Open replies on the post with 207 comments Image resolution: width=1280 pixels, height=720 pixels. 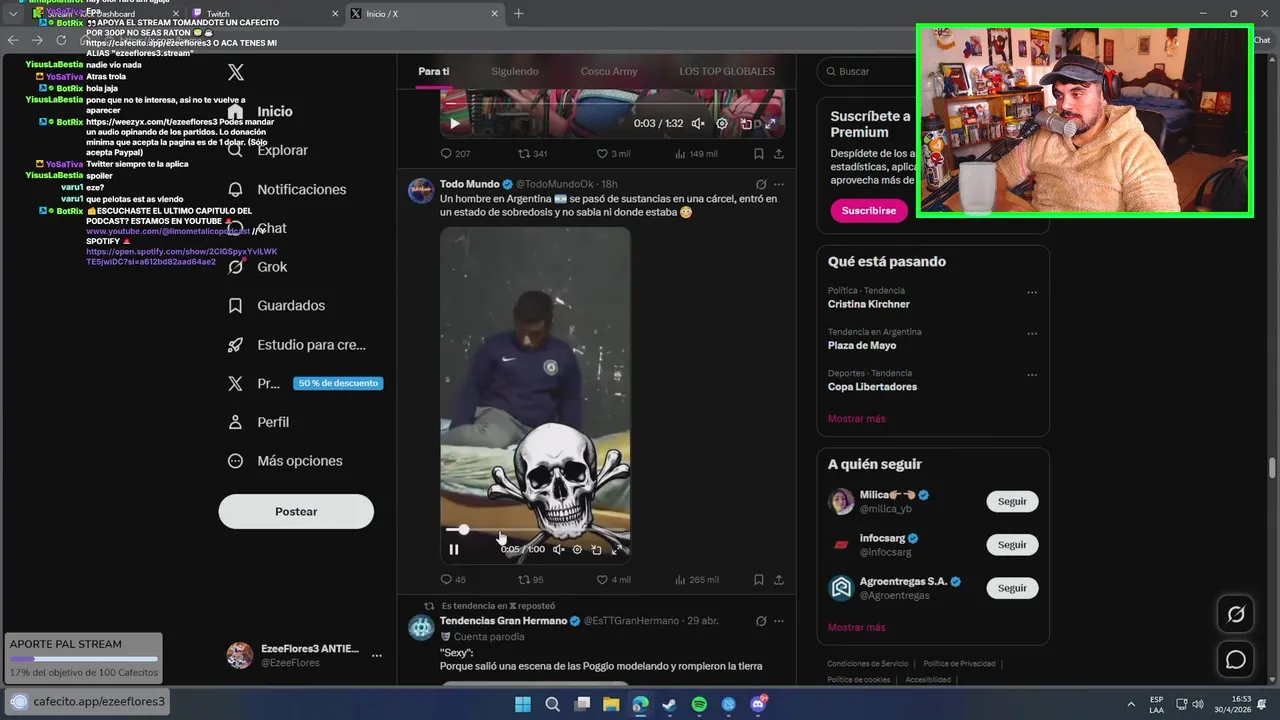(455, 154)
